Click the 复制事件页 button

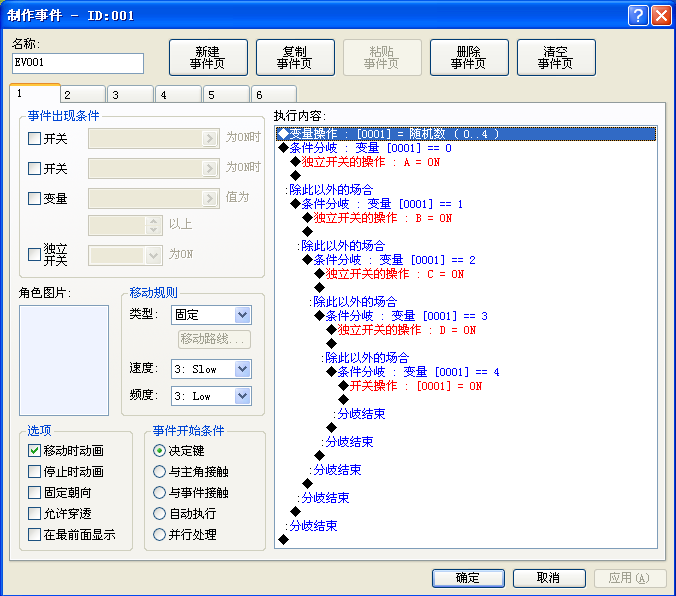(295, 58)
